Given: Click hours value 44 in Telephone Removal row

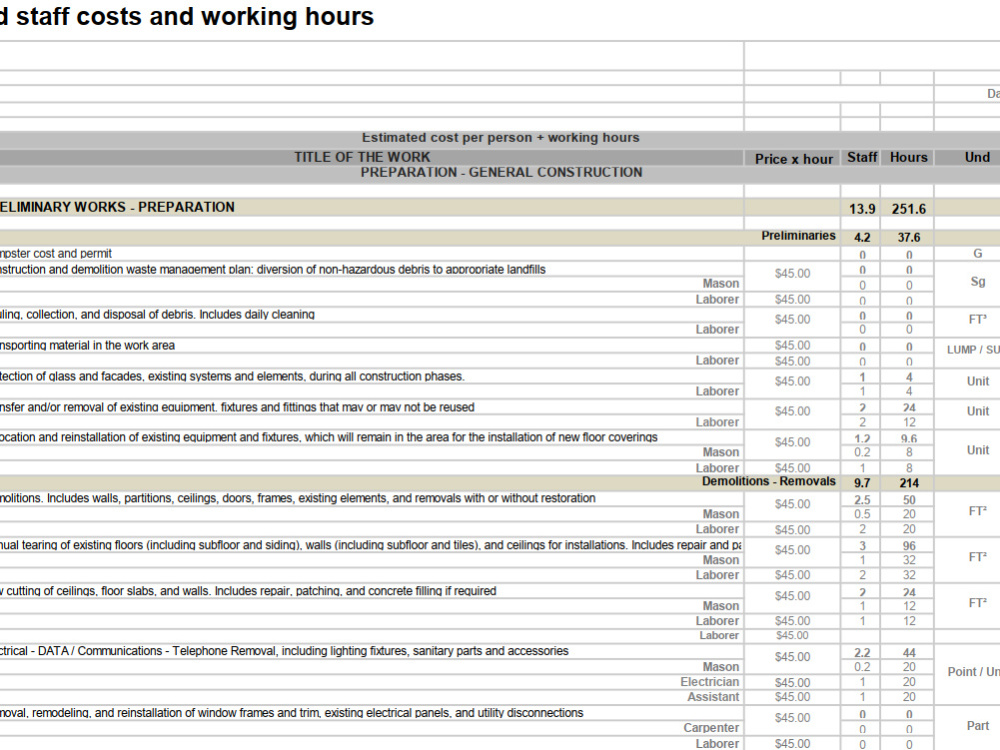Looking at the screenshot, I should click(x=908, y=653).
